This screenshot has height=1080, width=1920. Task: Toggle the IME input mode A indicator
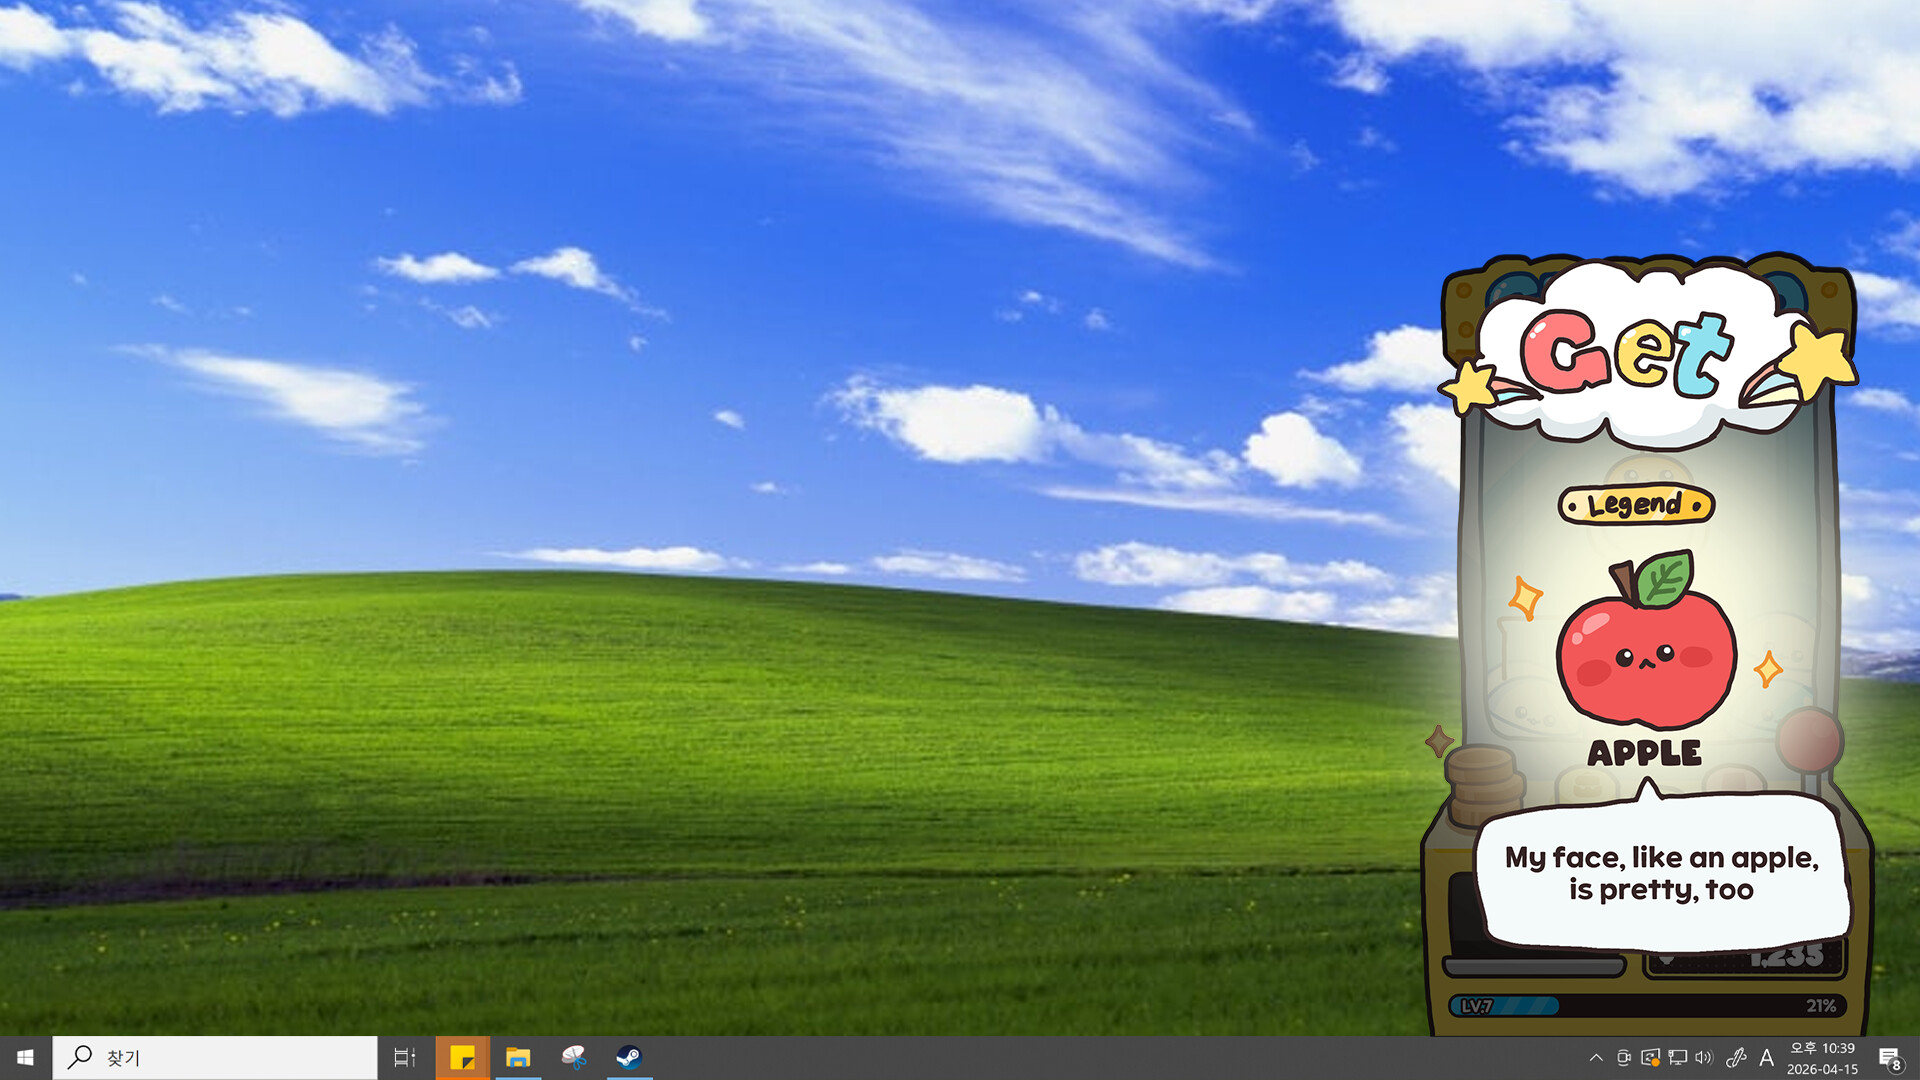pyautogui.click(x=1767, y=1057)
